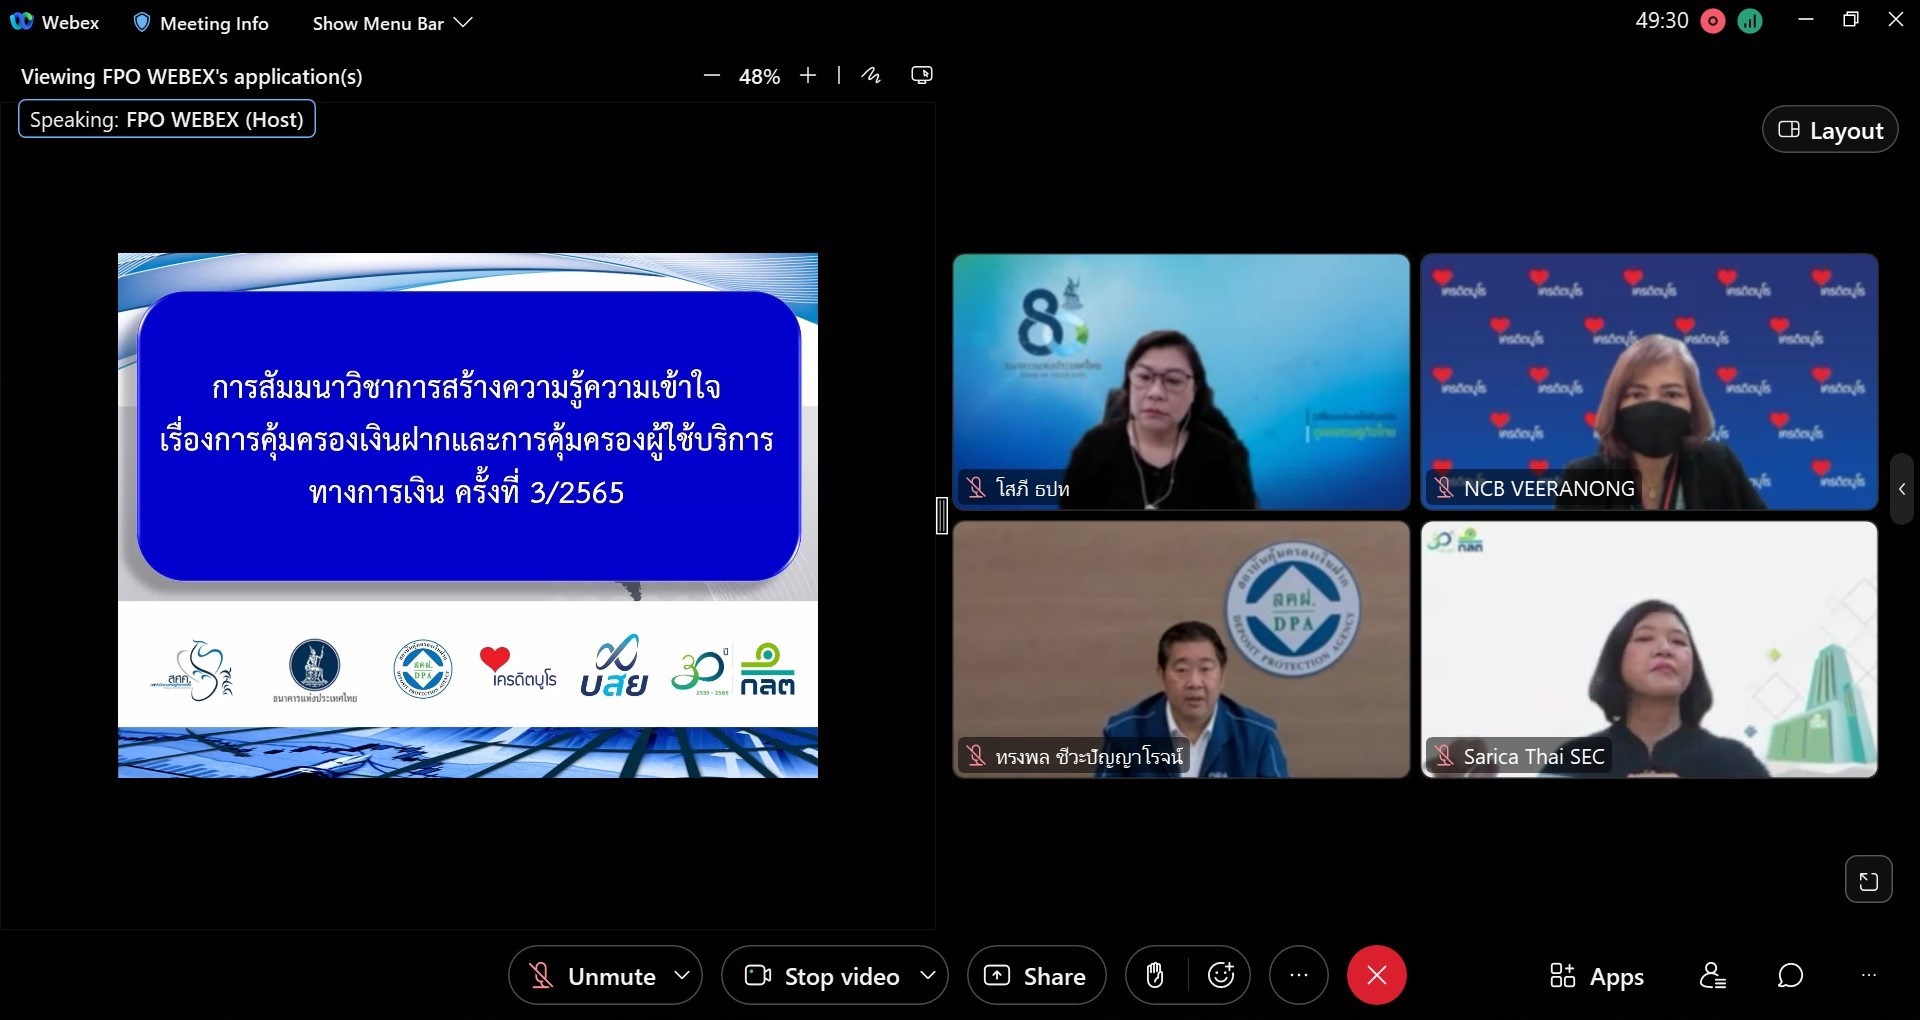Unmute the microphone
The image size is (1920, 1020).
coord(591,976)
